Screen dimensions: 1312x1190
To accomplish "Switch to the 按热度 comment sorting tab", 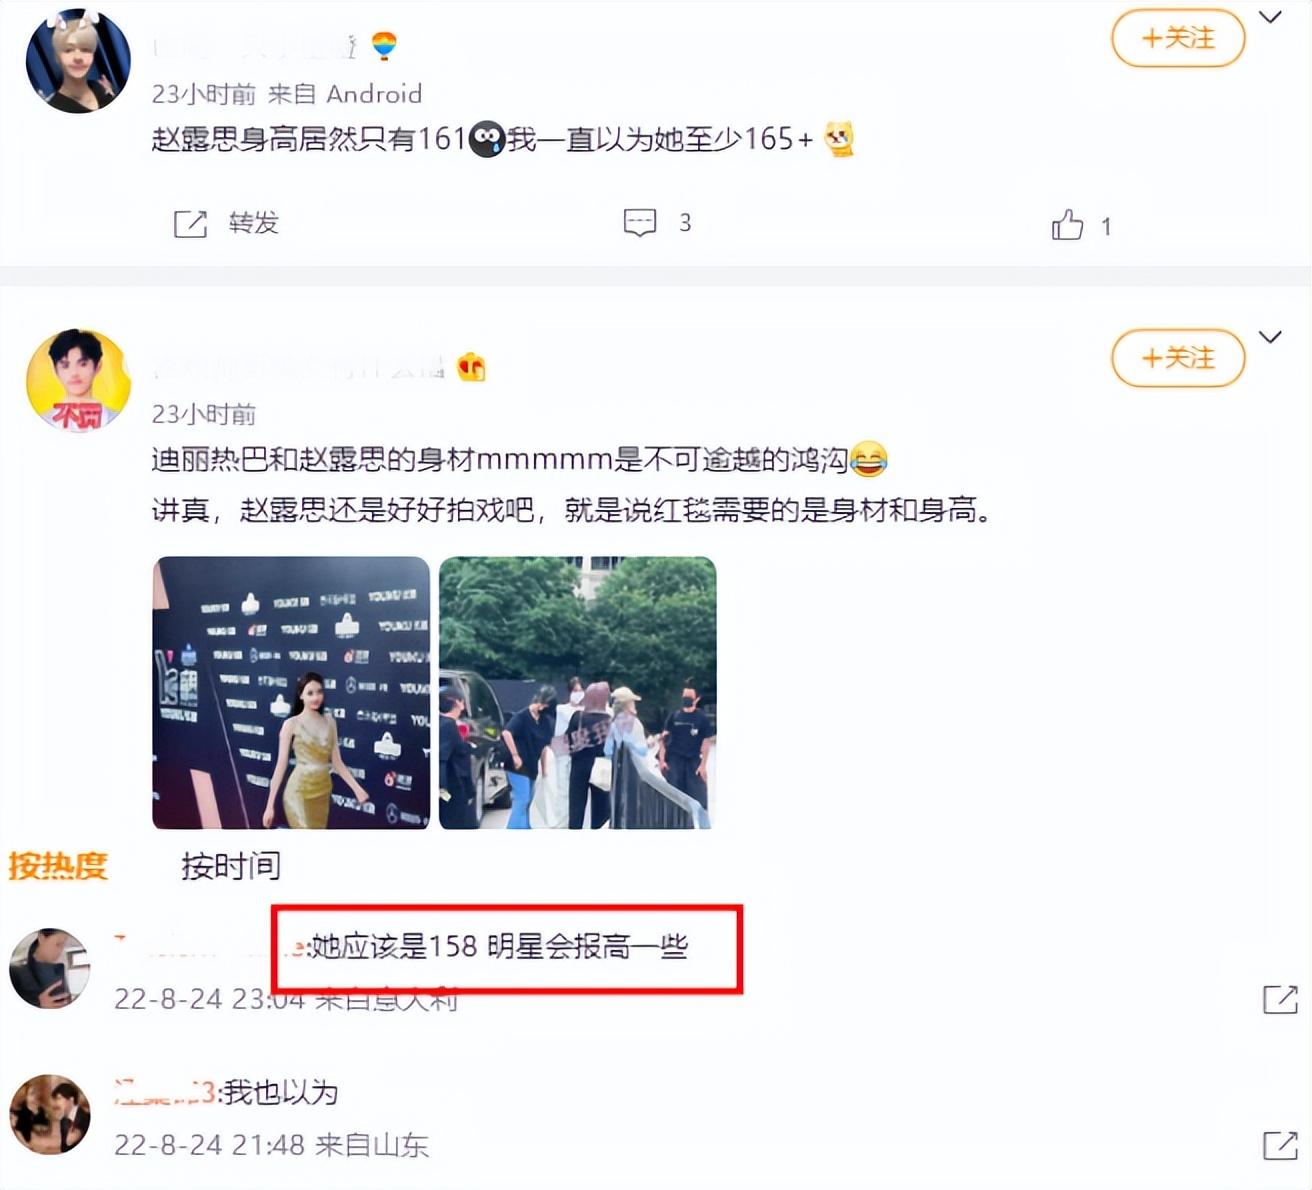I will tap(58, 865).
